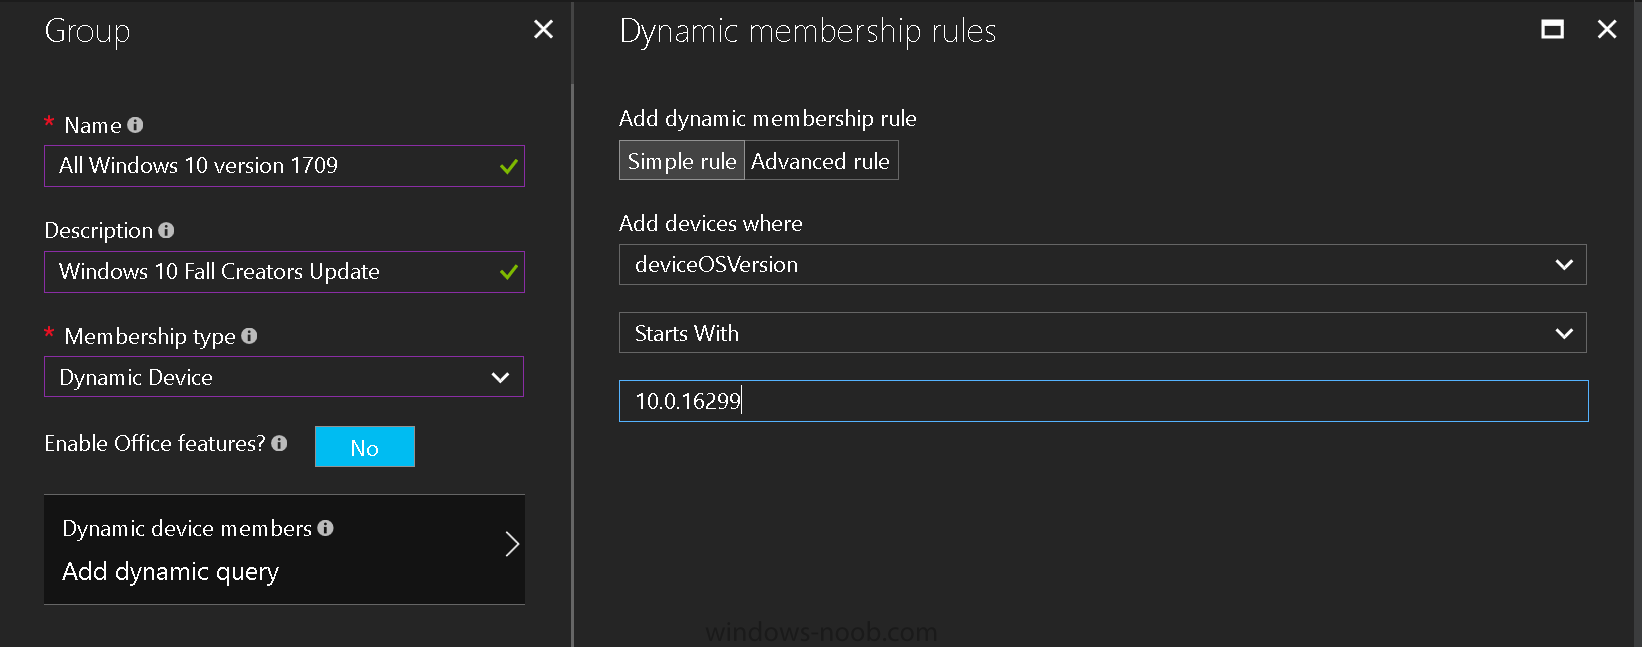This screenshot has height=647, width=1642.
Task: Click info icon next to Enable Office features
Action: click(279, 443)
